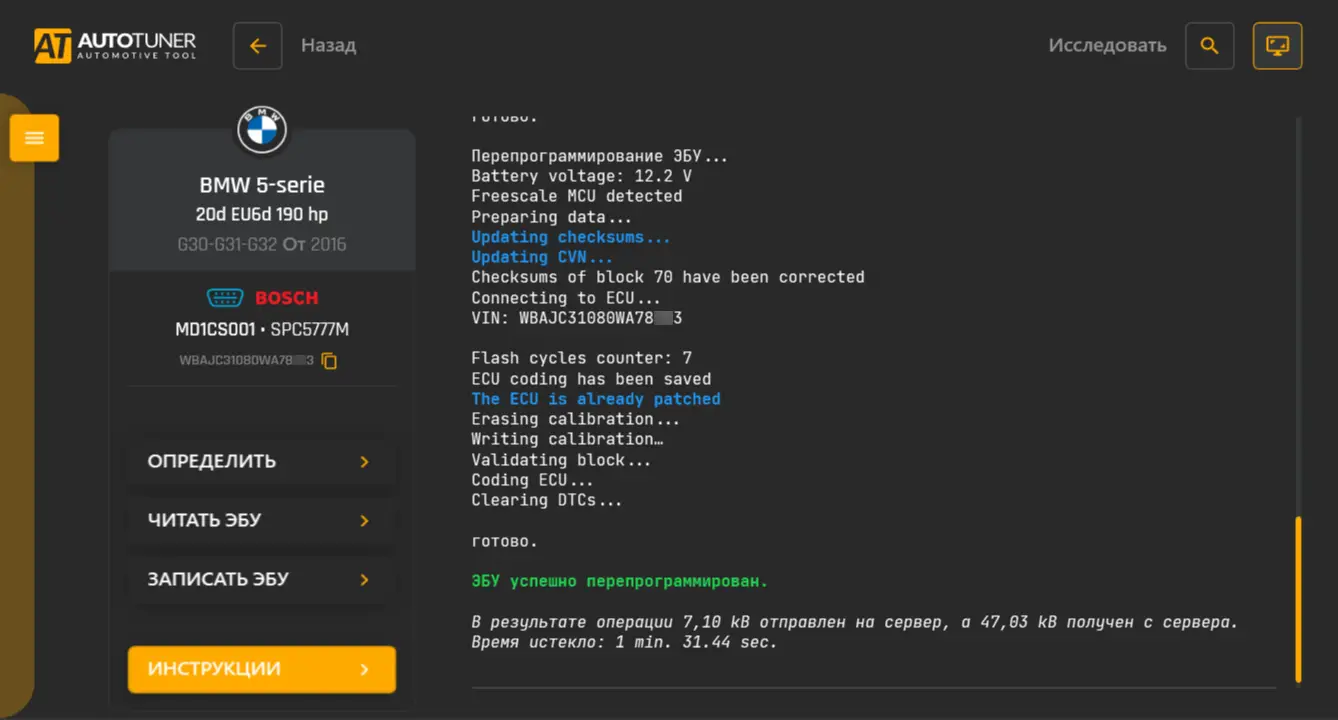
Task: Click the Flash cycles counter: 7 line
Action: (581, 358)
